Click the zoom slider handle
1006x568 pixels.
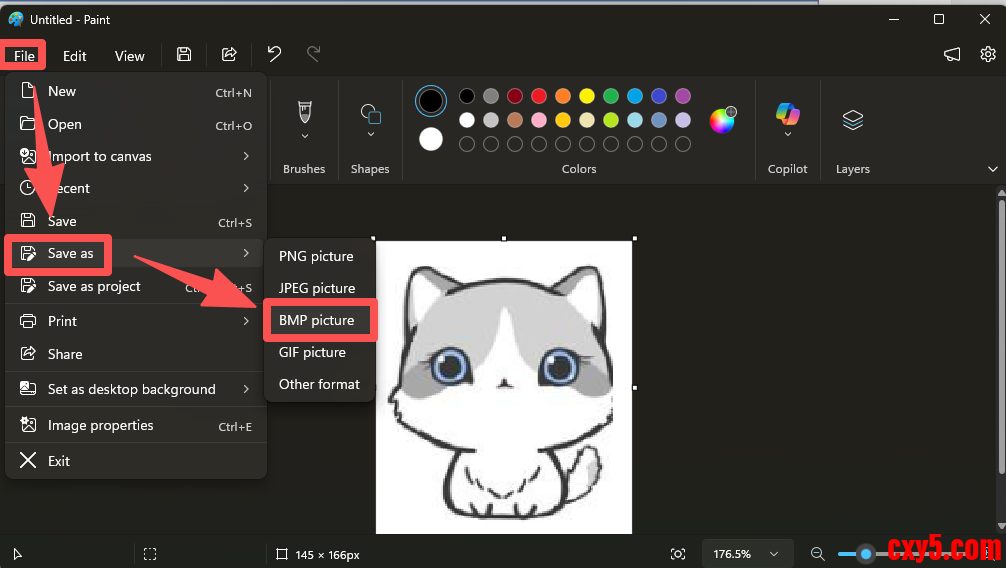coord(865,554)
